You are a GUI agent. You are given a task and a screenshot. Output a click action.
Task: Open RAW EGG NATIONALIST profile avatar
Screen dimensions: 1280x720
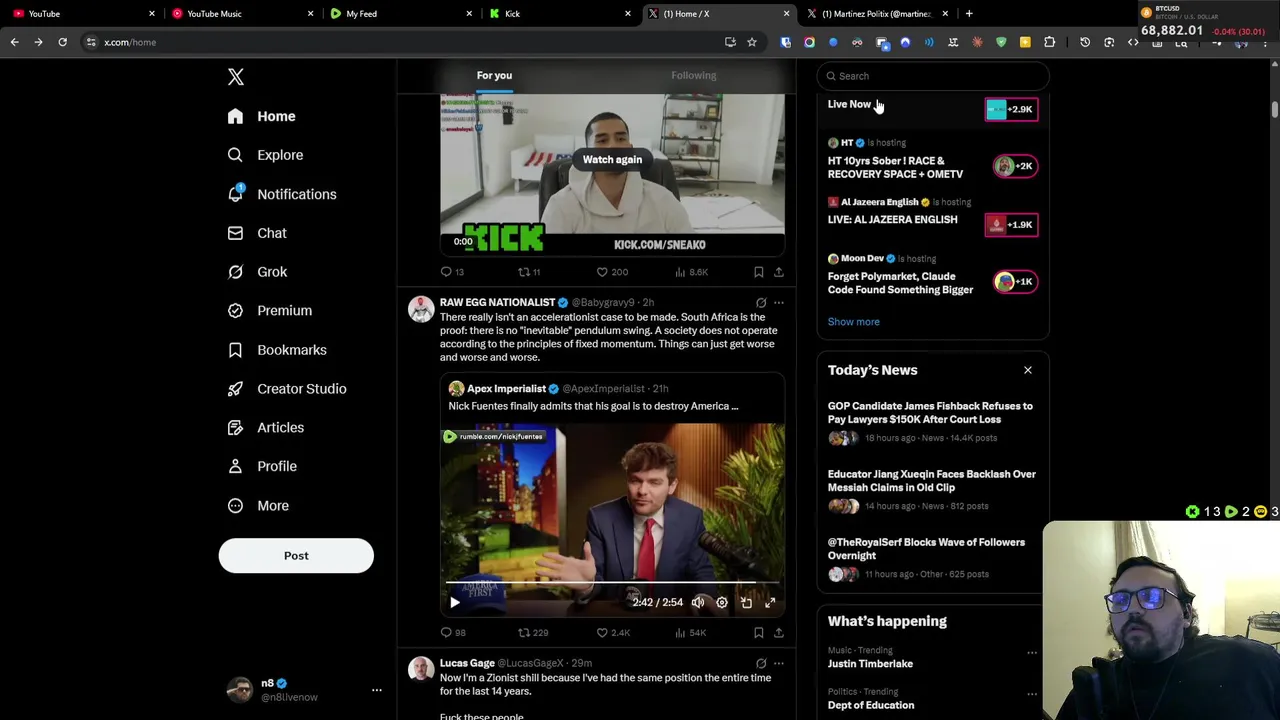tap(421, 309)
